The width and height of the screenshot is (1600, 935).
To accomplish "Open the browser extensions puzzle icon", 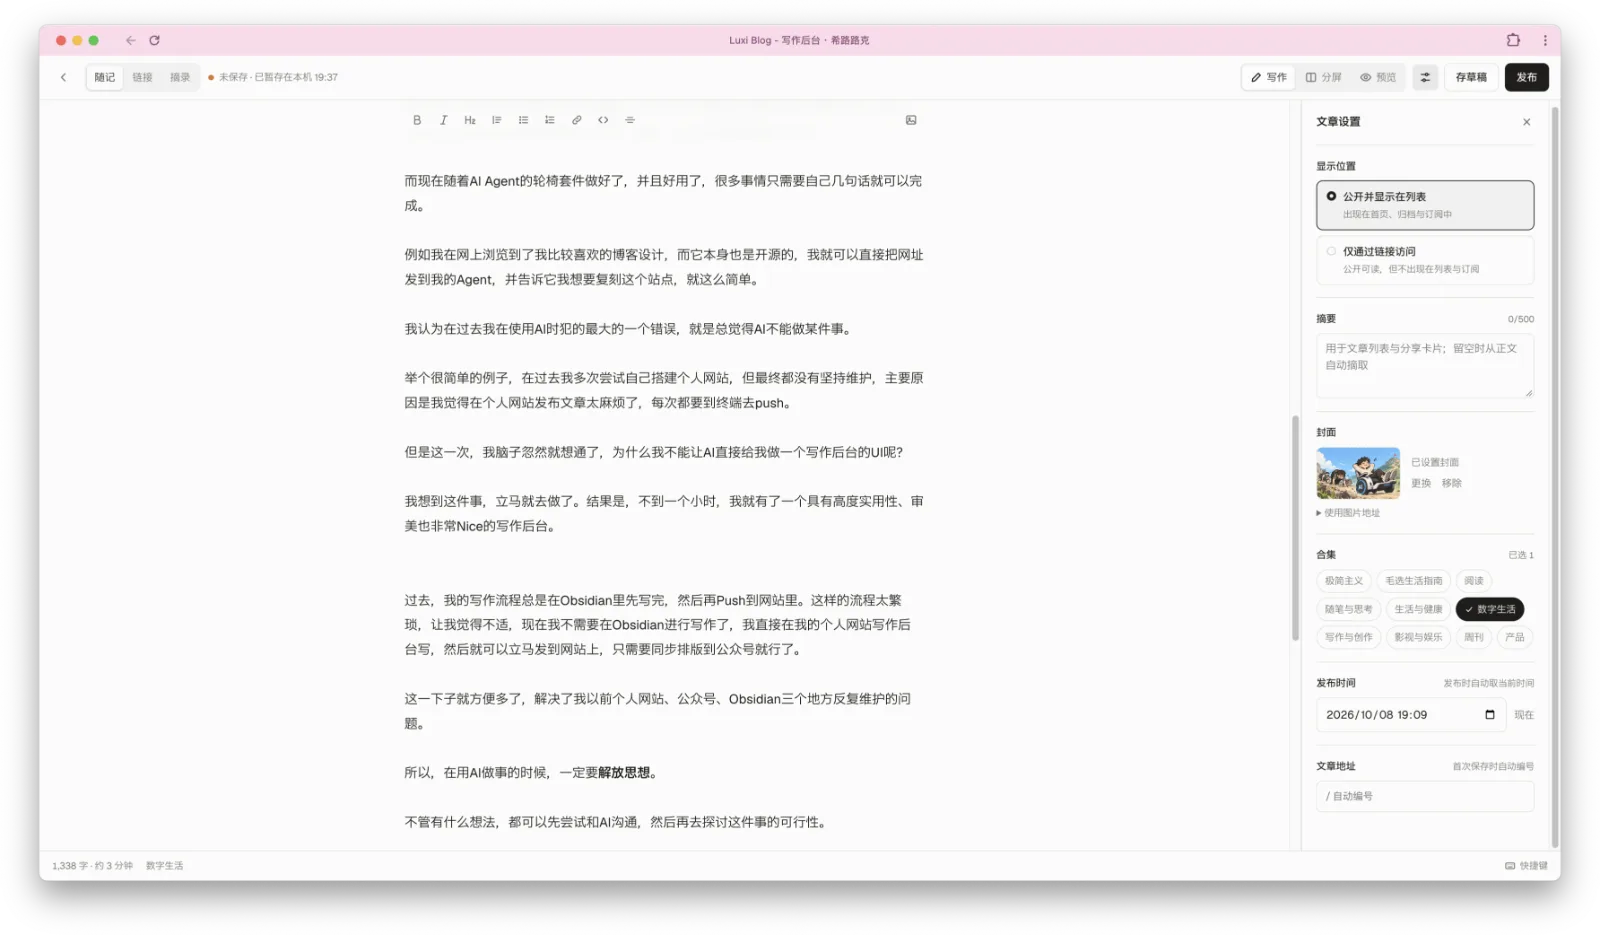I will (x=1513, y=40).
